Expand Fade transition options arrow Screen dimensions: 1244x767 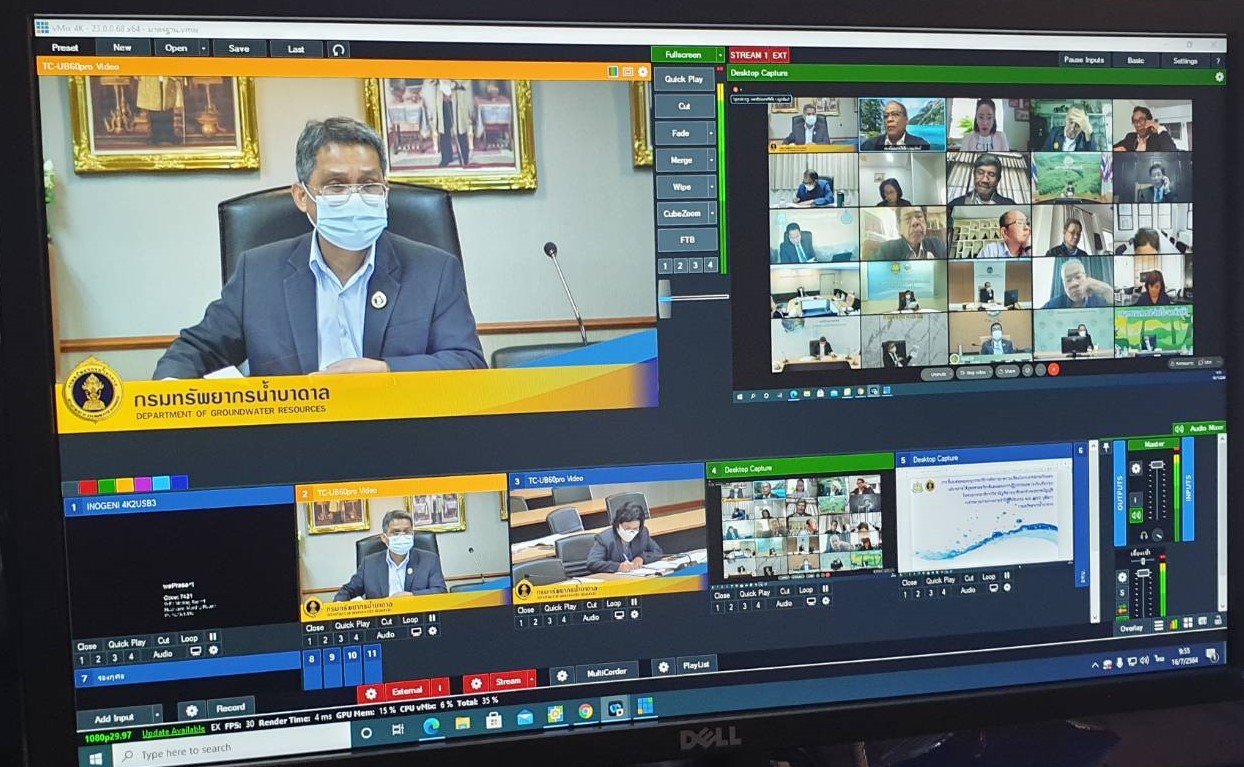click(x=711, y=133)
